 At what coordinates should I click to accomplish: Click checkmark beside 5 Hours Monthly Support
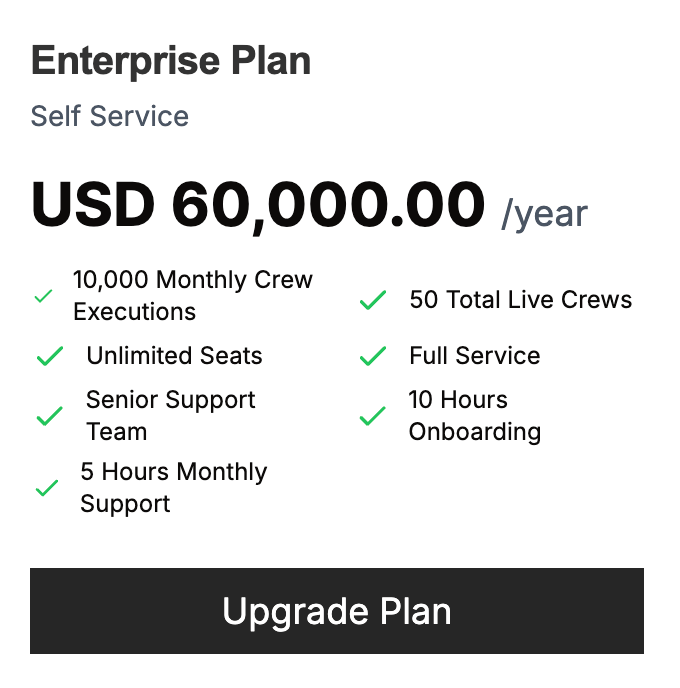46,489
